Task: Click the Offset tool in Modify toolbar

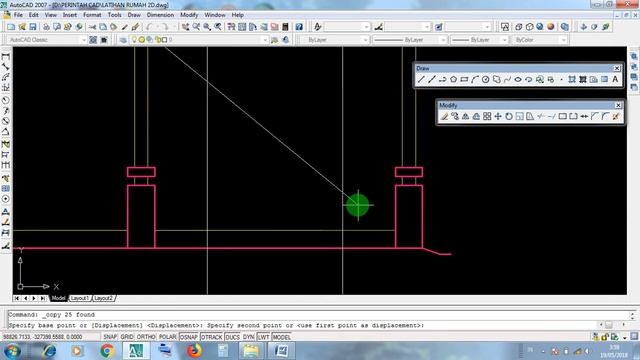Action: 476,117
